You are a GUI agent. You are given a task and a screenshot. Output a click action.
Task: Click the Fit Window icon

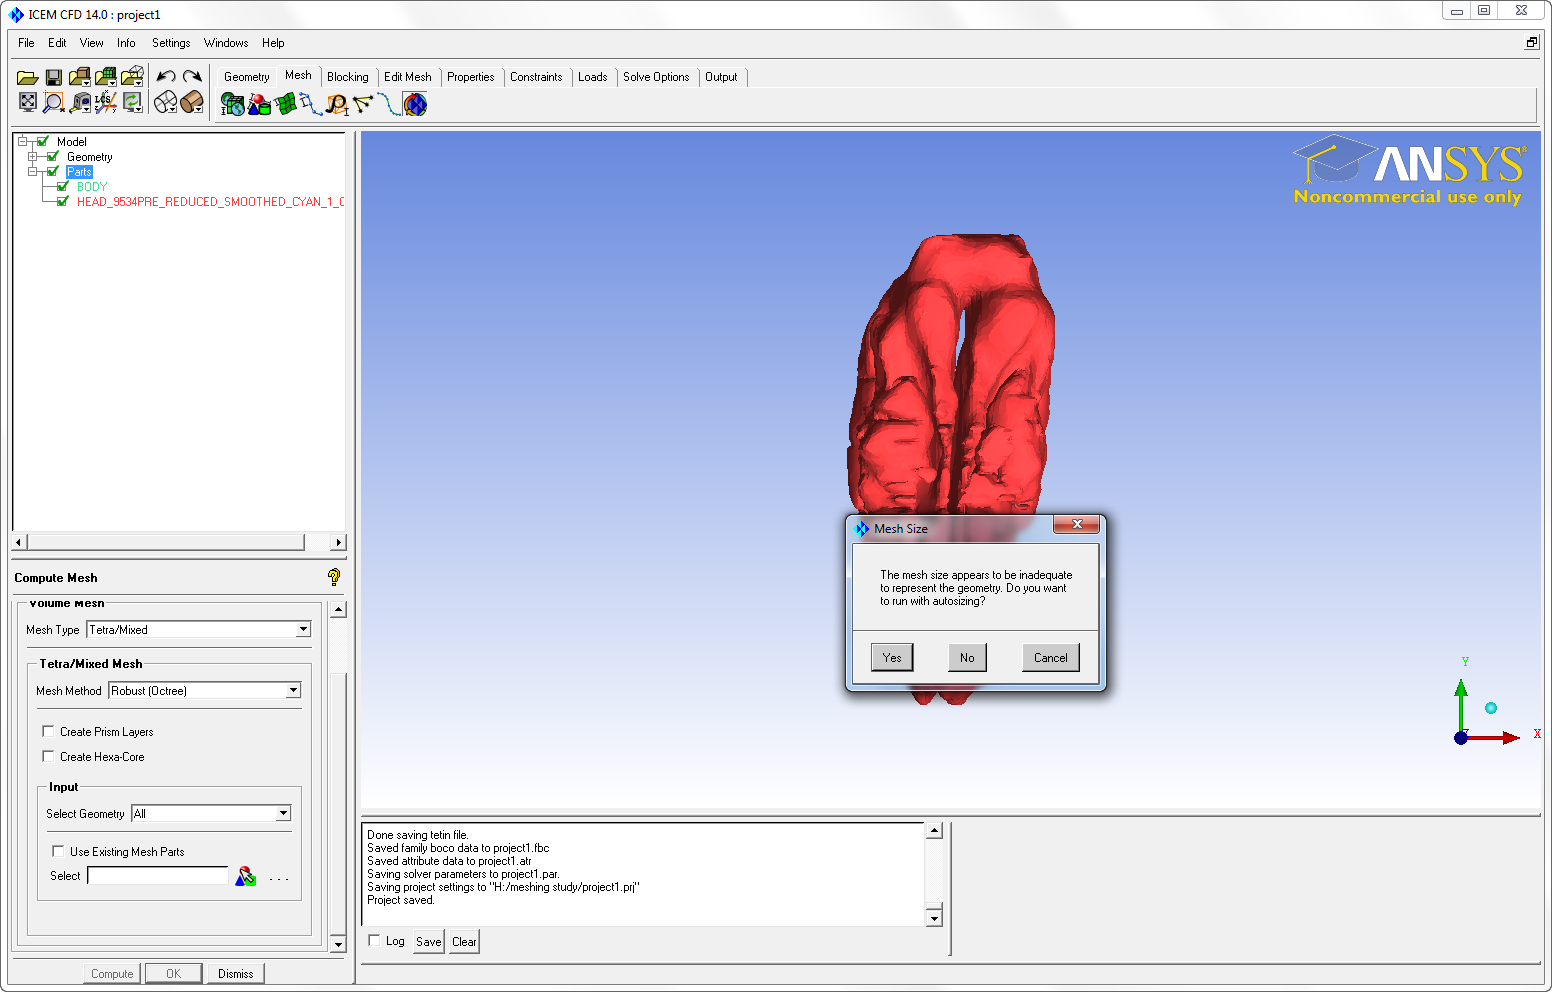coord(28,102)
